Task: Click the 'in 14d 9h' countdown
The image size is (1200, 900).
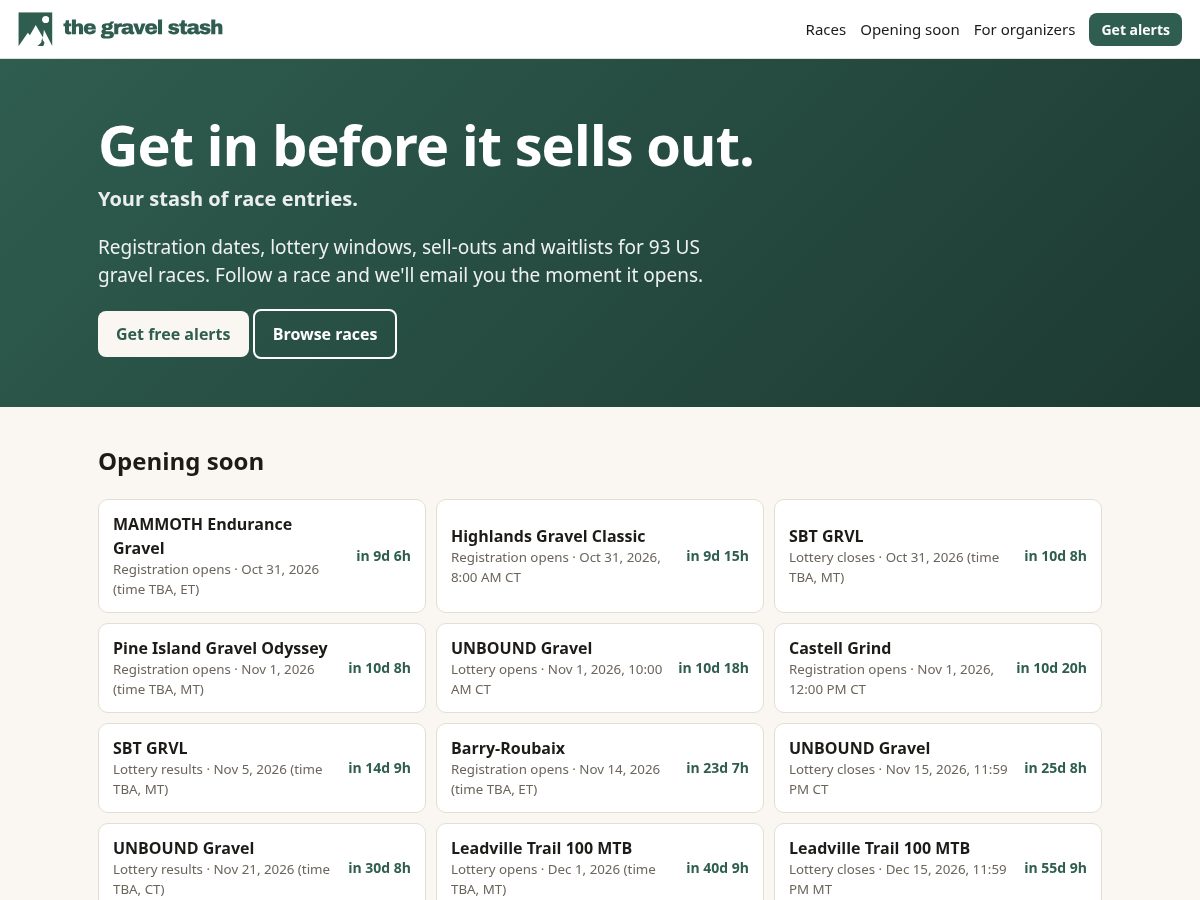Action: (x=379, y=768)
